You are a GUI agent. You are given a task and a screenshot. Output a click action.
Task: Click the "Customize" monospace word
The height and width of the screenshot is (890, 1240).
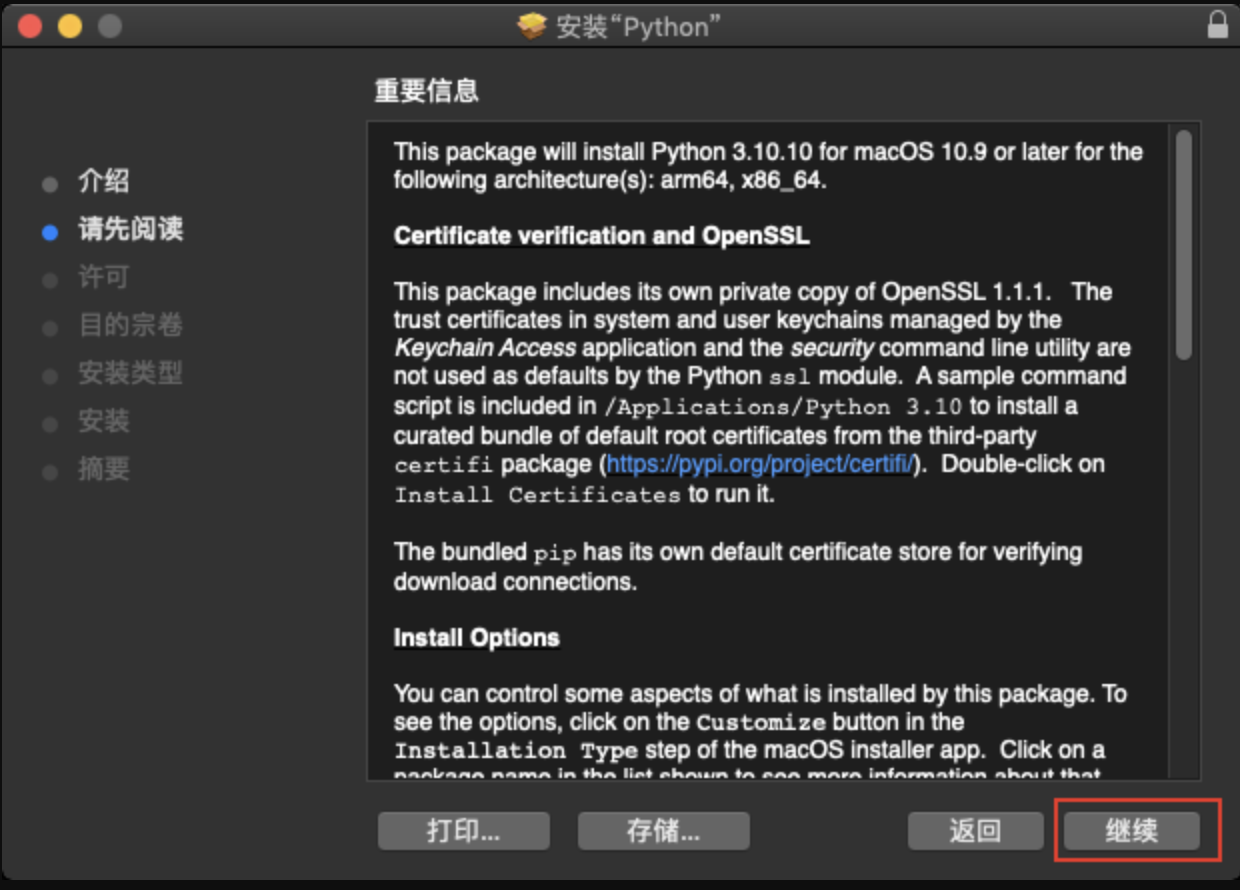[761, 722]
